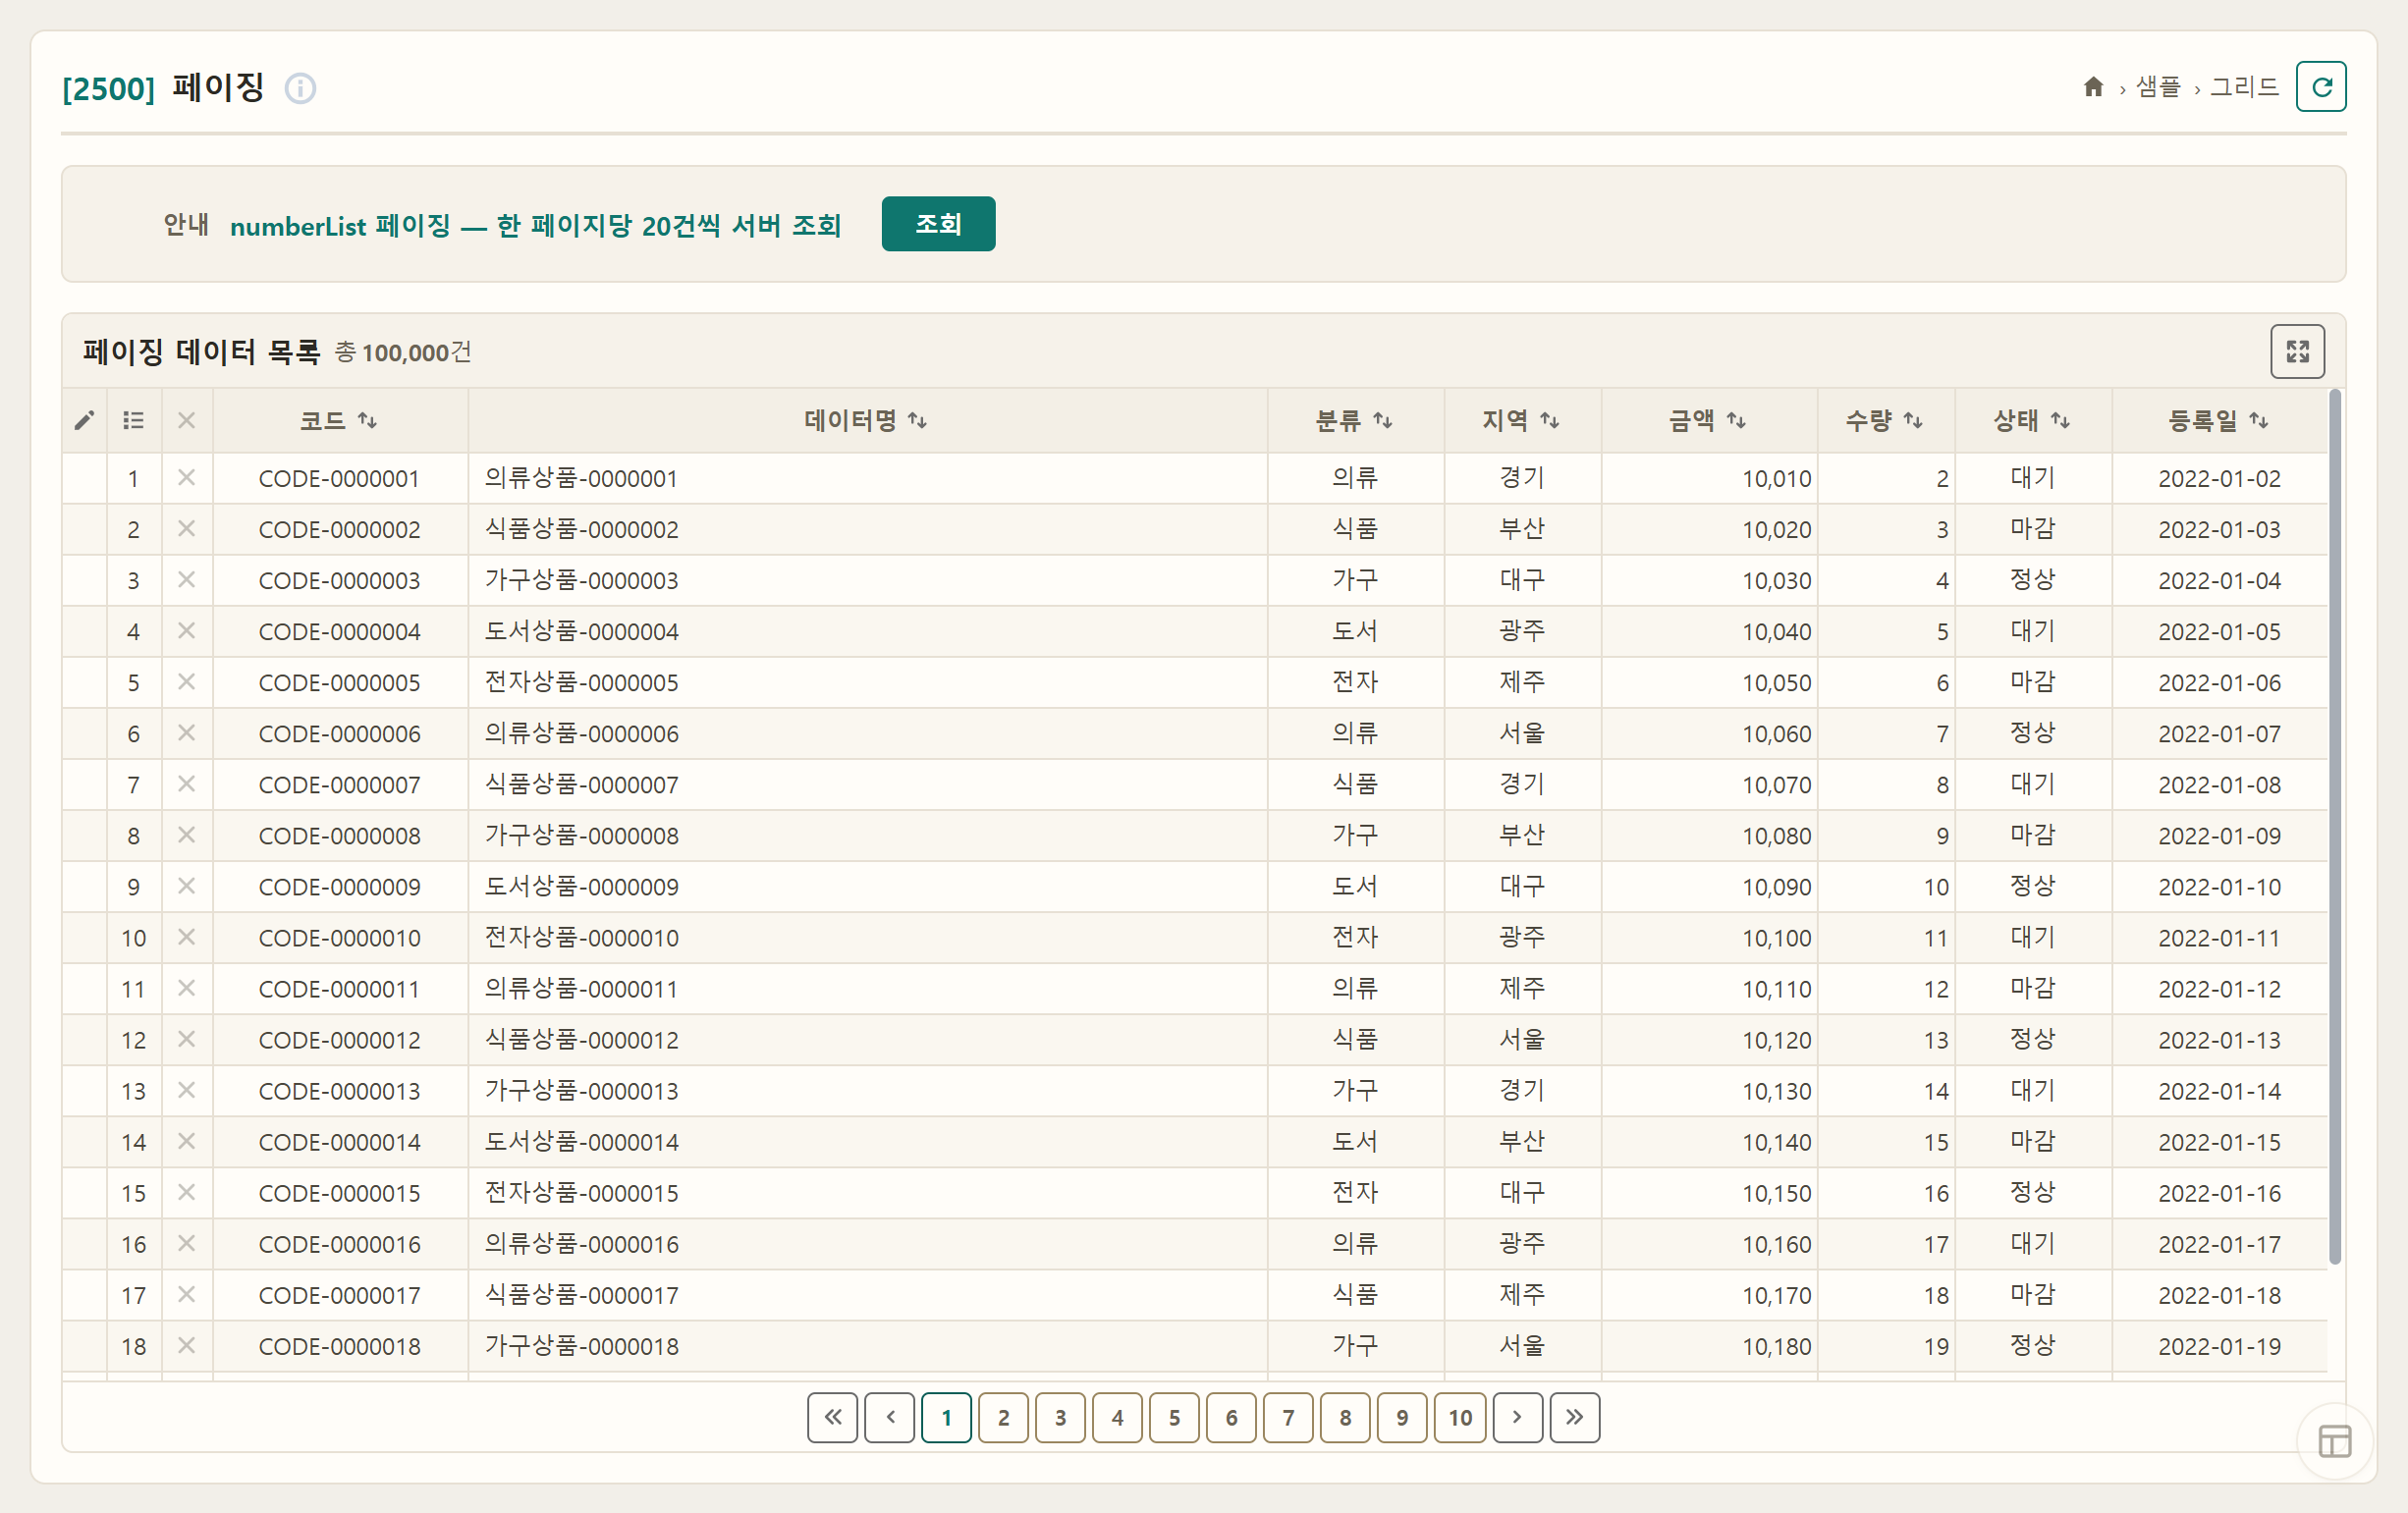Sort by 상태 column header
Screen dimensions: 2408x1513
(2032, 420)
